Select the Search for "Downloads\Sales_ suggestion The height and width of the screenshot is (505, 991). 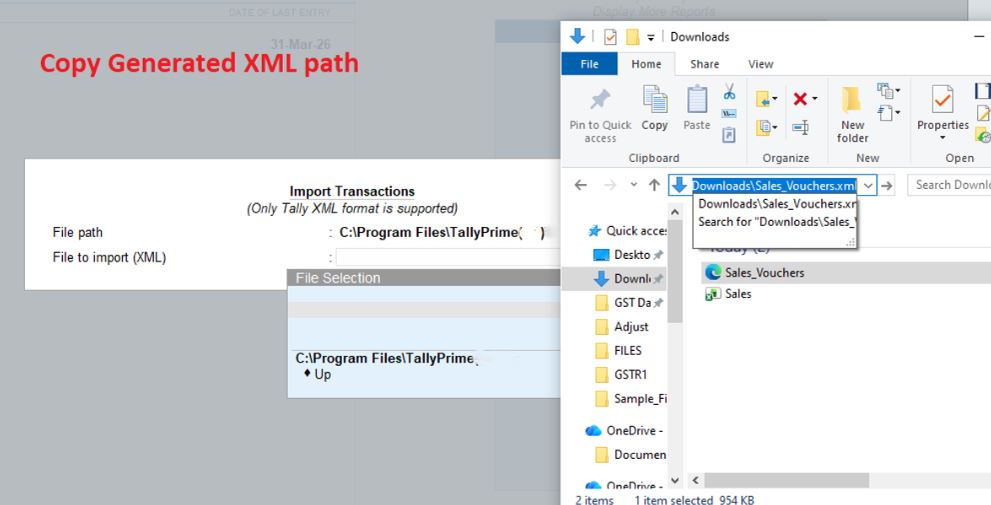tap(775, 222)
